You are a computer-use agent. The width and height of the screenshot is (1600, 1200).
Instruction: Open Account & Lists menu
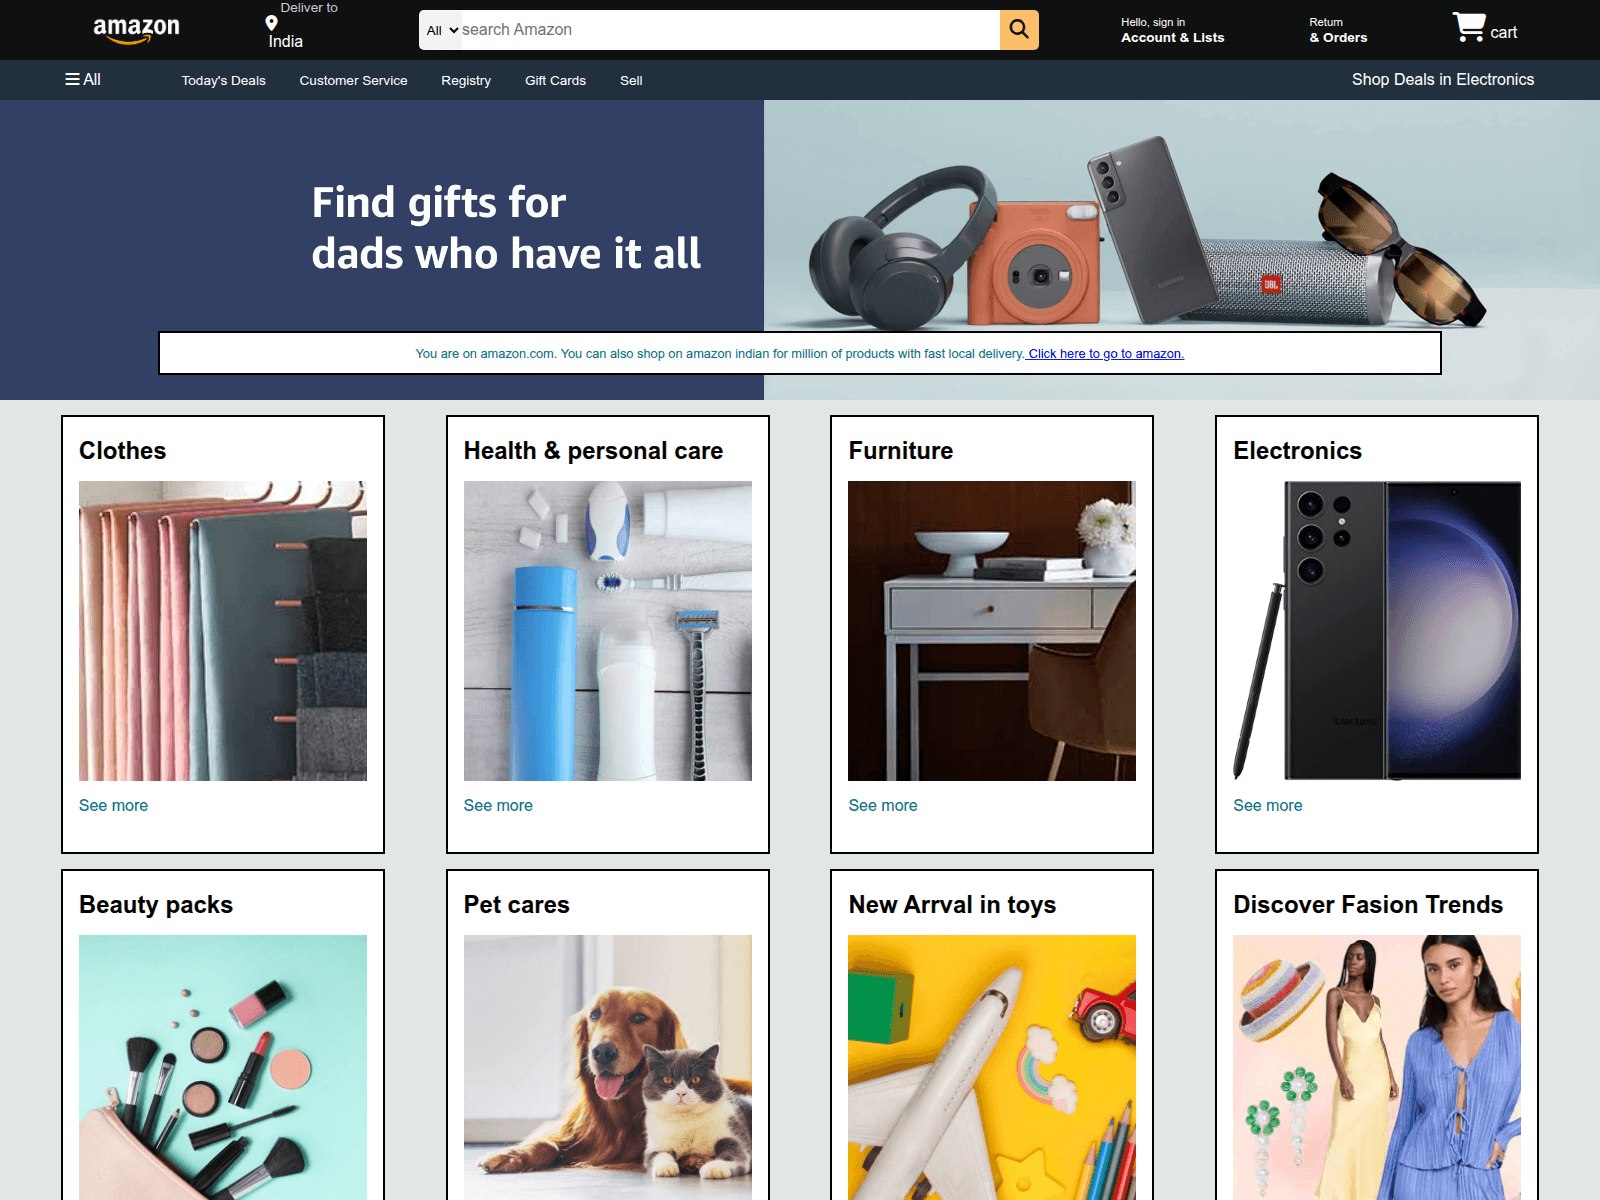click(x=1172, y=30)
